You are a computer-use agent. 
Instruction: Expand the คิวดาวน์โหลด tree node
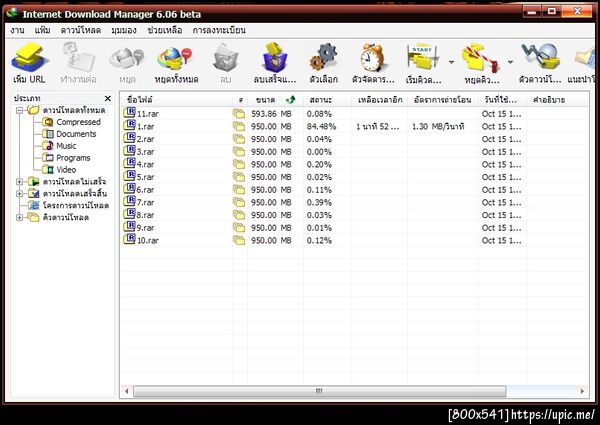pyautogui.click(x=20, y=218)
